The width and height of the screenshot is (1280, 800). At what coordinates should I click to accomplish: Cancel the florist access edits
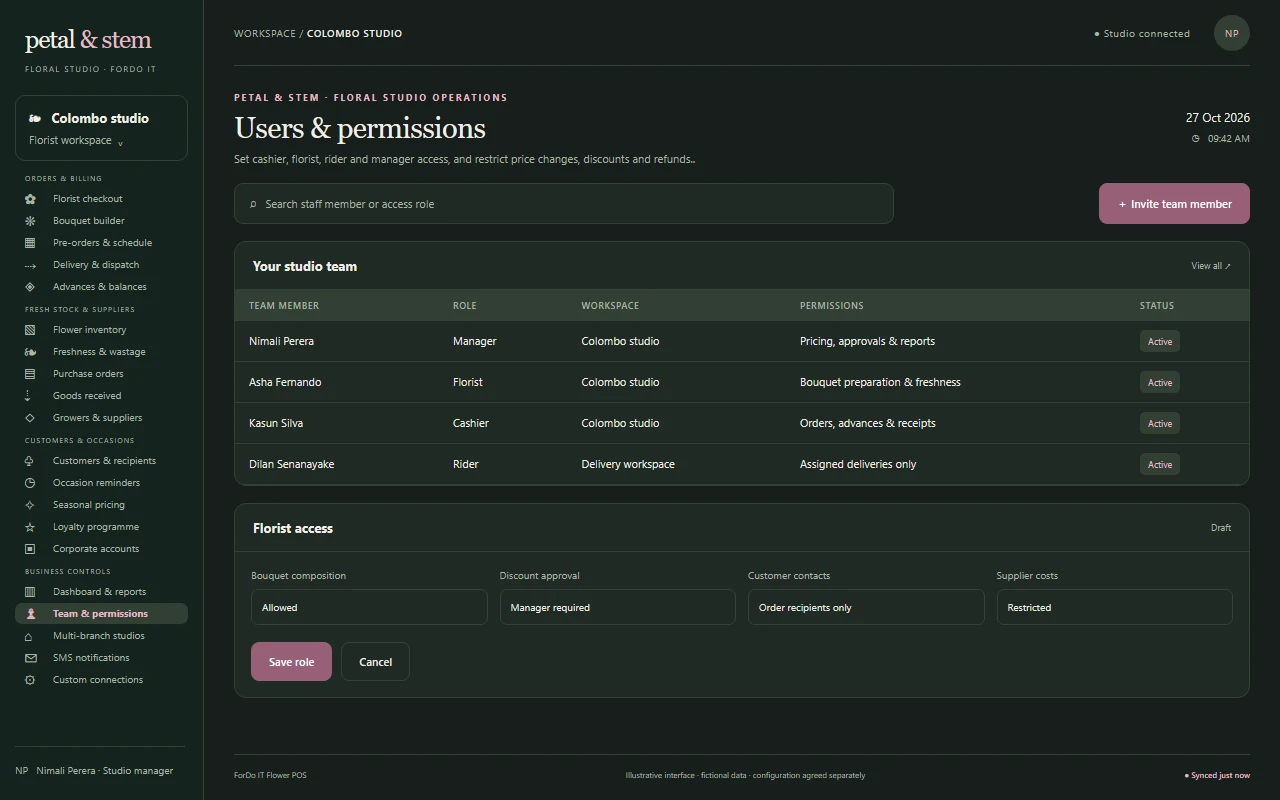click(x=375, y=662)
